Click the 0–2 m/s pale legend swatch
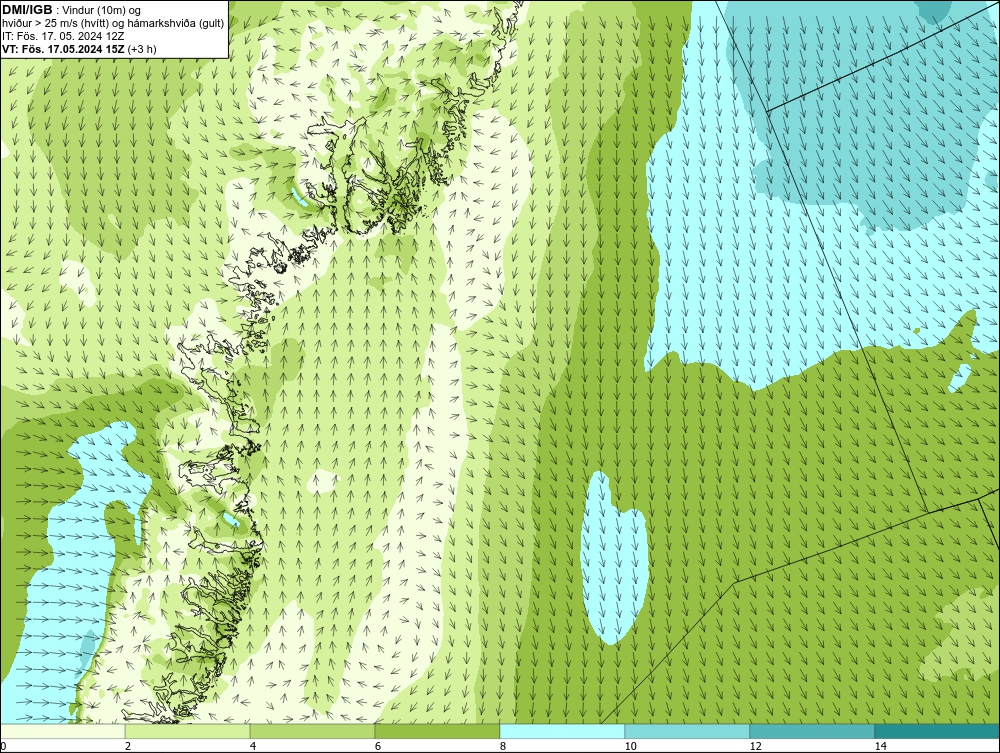The image size is (1000, 753). point(62,731)
